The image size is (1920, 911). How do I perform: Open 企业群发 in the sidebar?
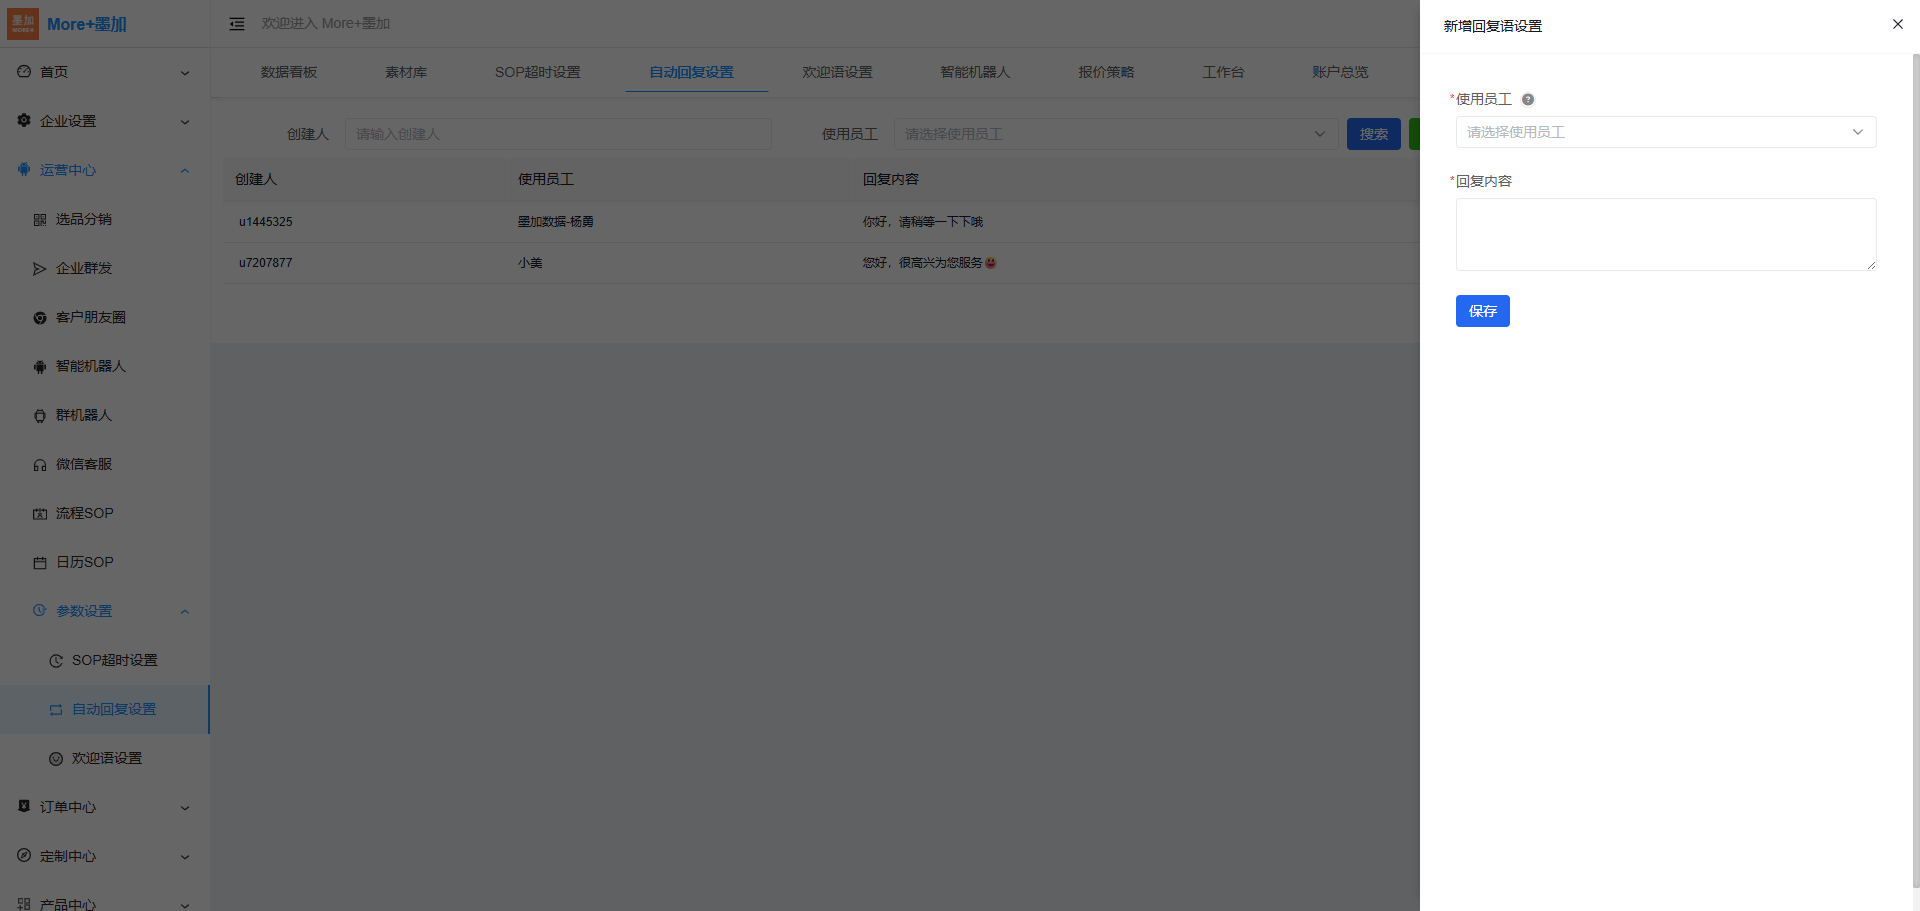pos(84,268)
